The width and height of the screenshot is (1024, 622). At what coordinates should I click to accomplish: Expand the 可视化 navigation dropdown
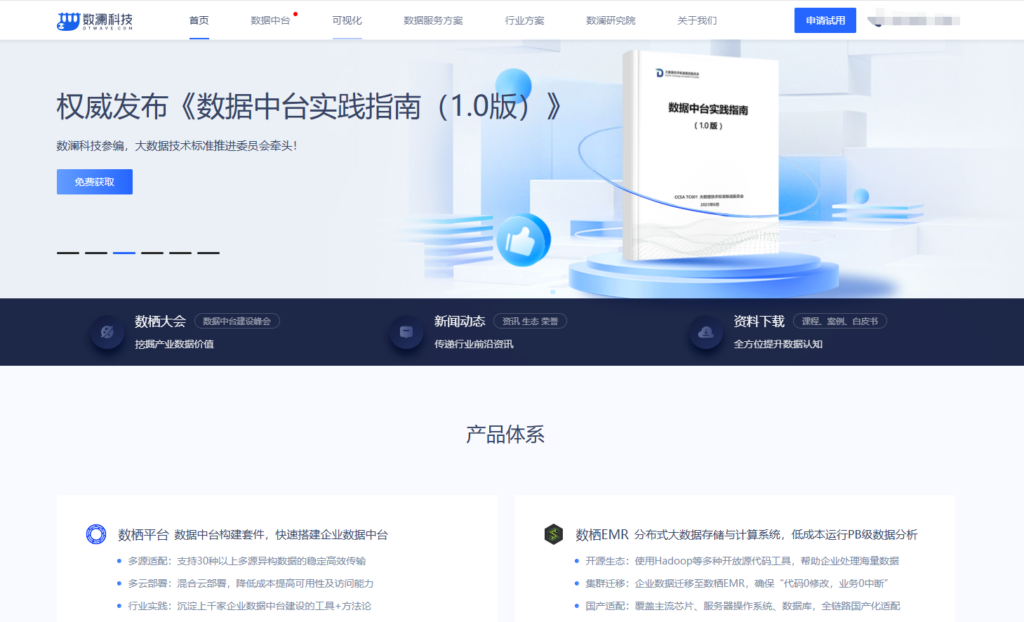tap(347, 19)
